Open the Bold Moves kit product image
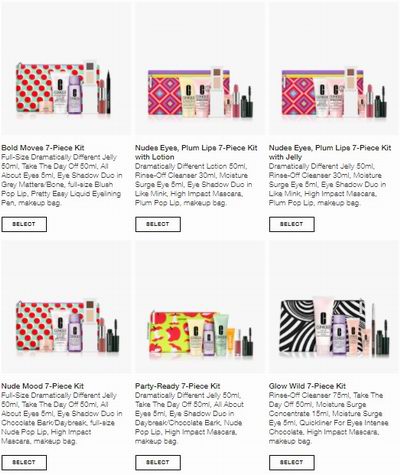Viewport: 400px width, 475px height. point(66,69)
